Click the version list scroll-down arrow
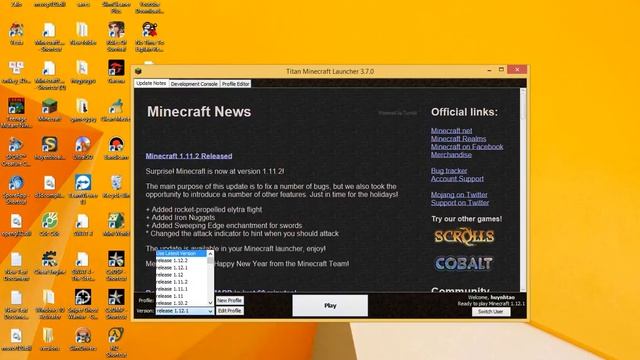The width and height of the screenshot is (640, 360). [x=210, y=303]
